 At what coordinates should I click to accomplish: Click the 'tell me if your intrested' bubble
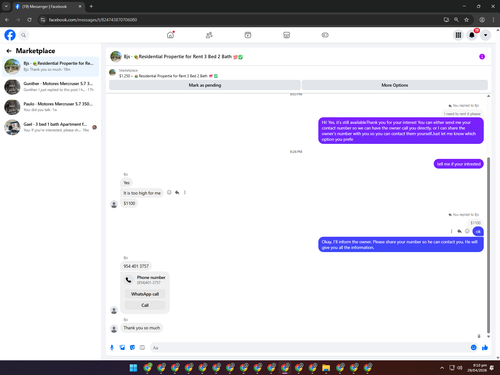point(459,164)
